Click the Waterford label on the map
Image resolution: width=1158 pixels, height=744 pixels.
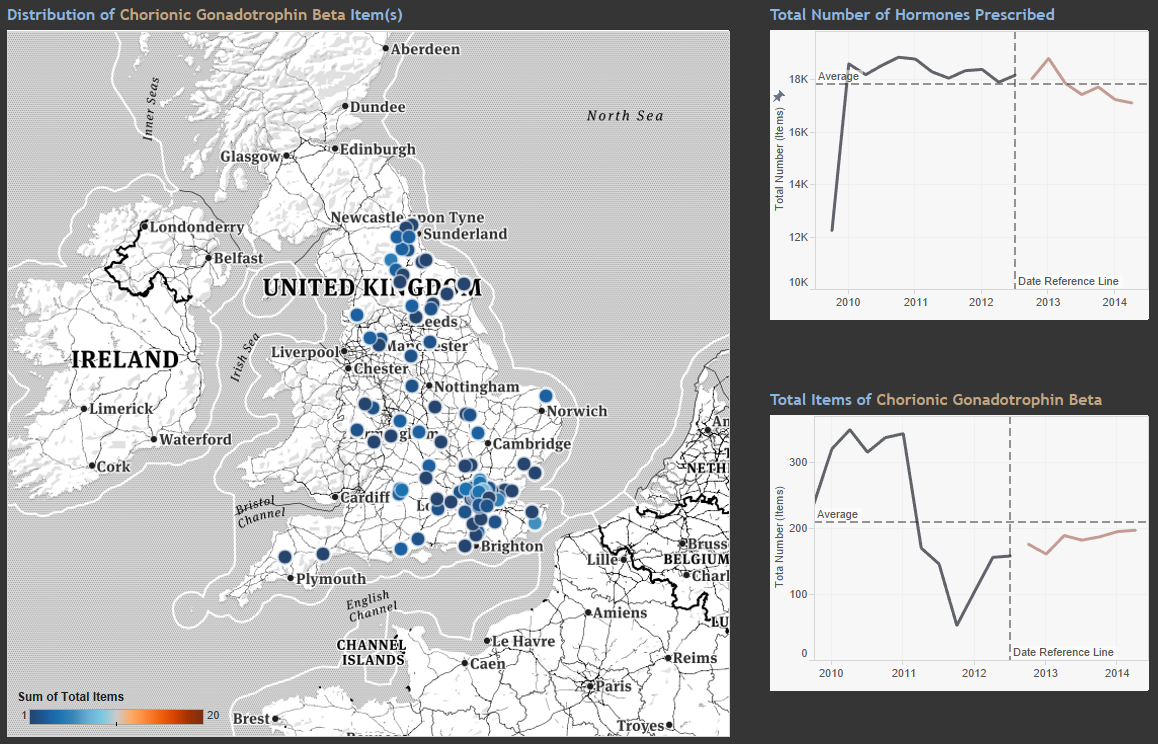(x=196, y=440)
